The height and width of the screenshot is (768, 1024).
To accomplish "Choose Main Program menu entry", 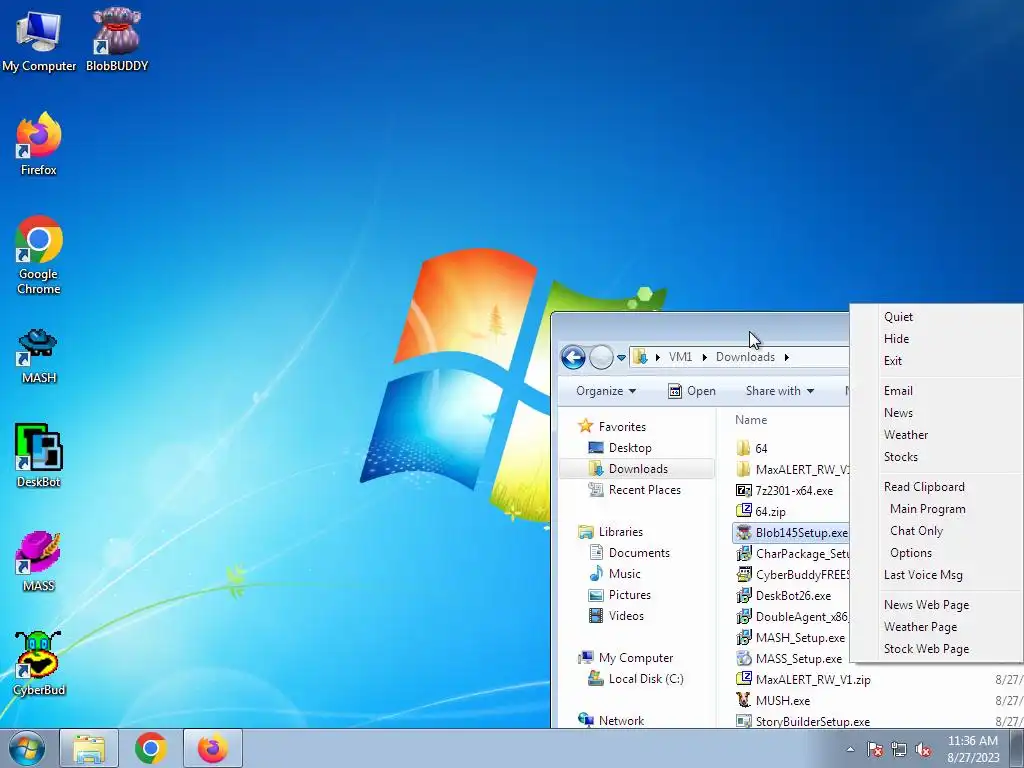I will point(927,509).
